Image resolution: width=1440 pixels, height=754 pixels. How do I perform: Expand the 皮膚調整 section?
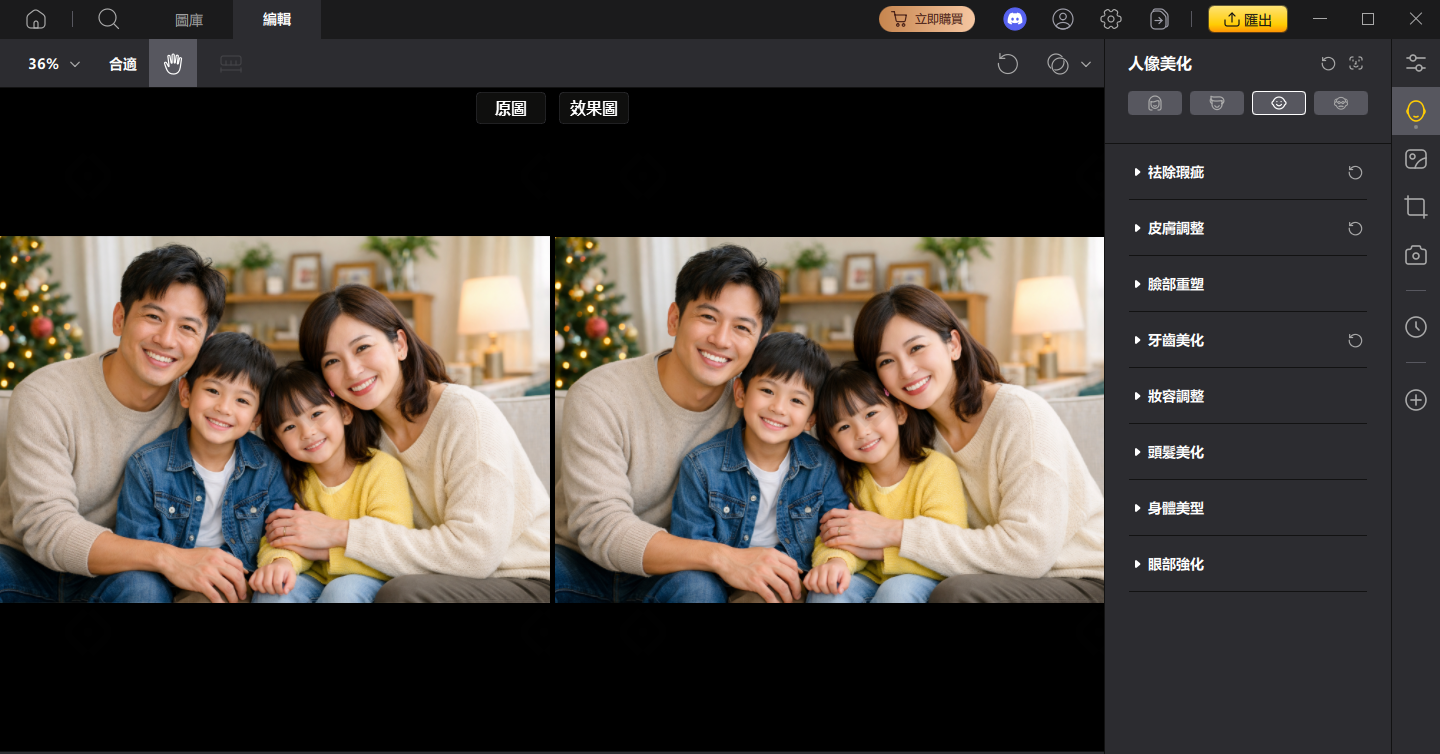1177,228
